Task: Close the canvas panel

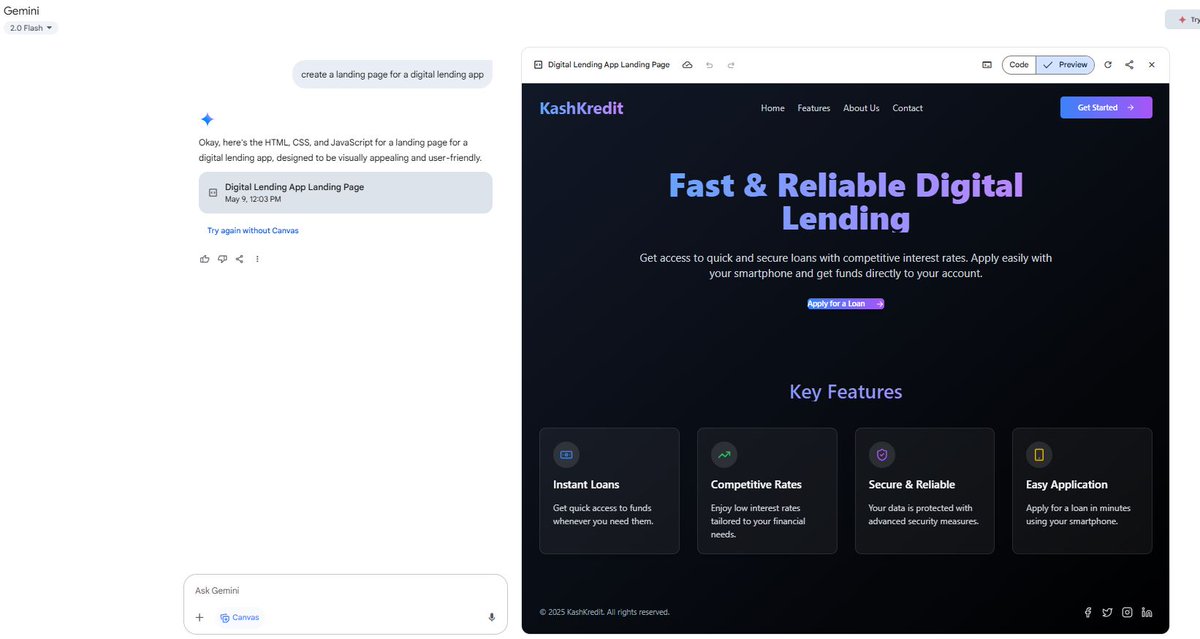Action: [x=1152, y=65]
